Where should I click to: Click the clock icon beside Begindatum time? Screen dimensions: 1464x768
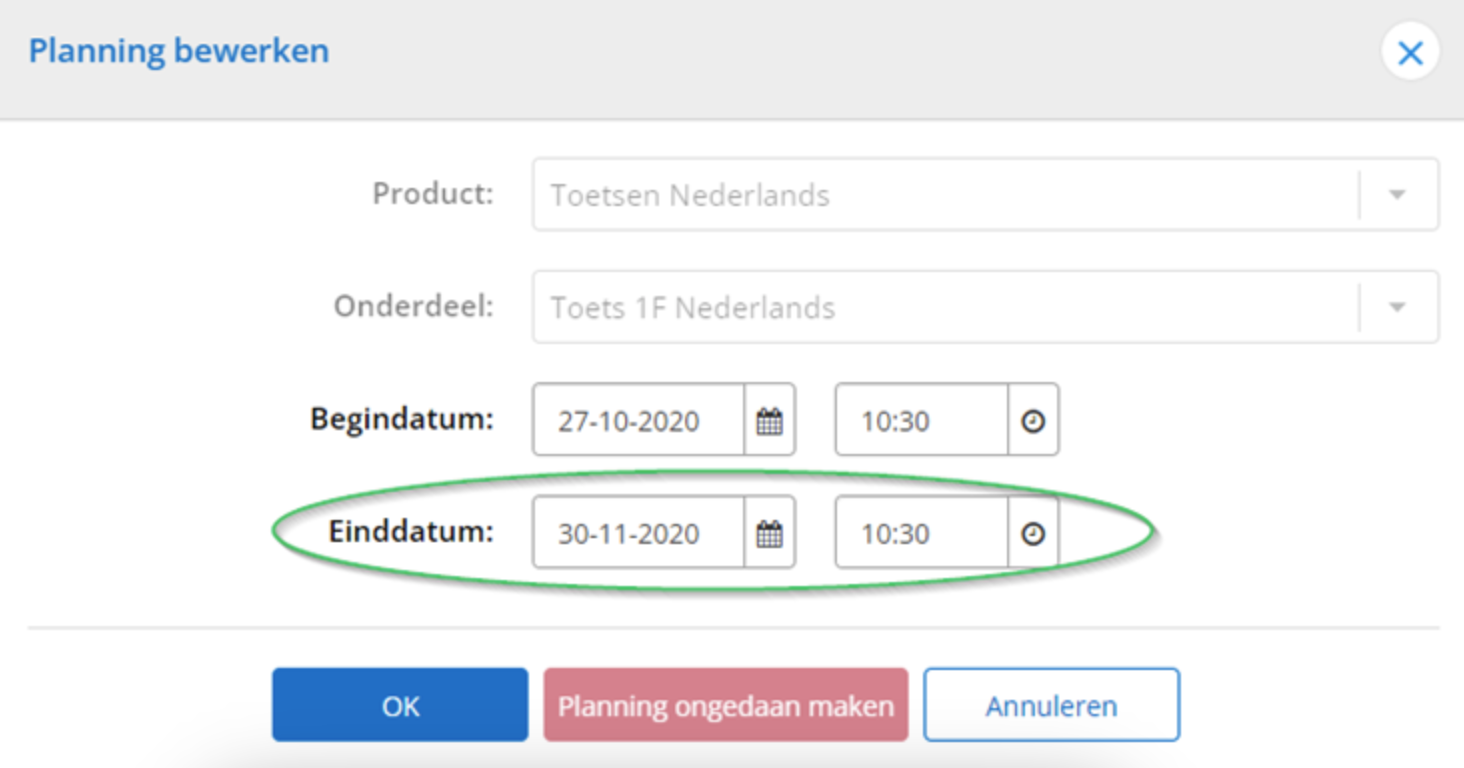[1033, 421]
